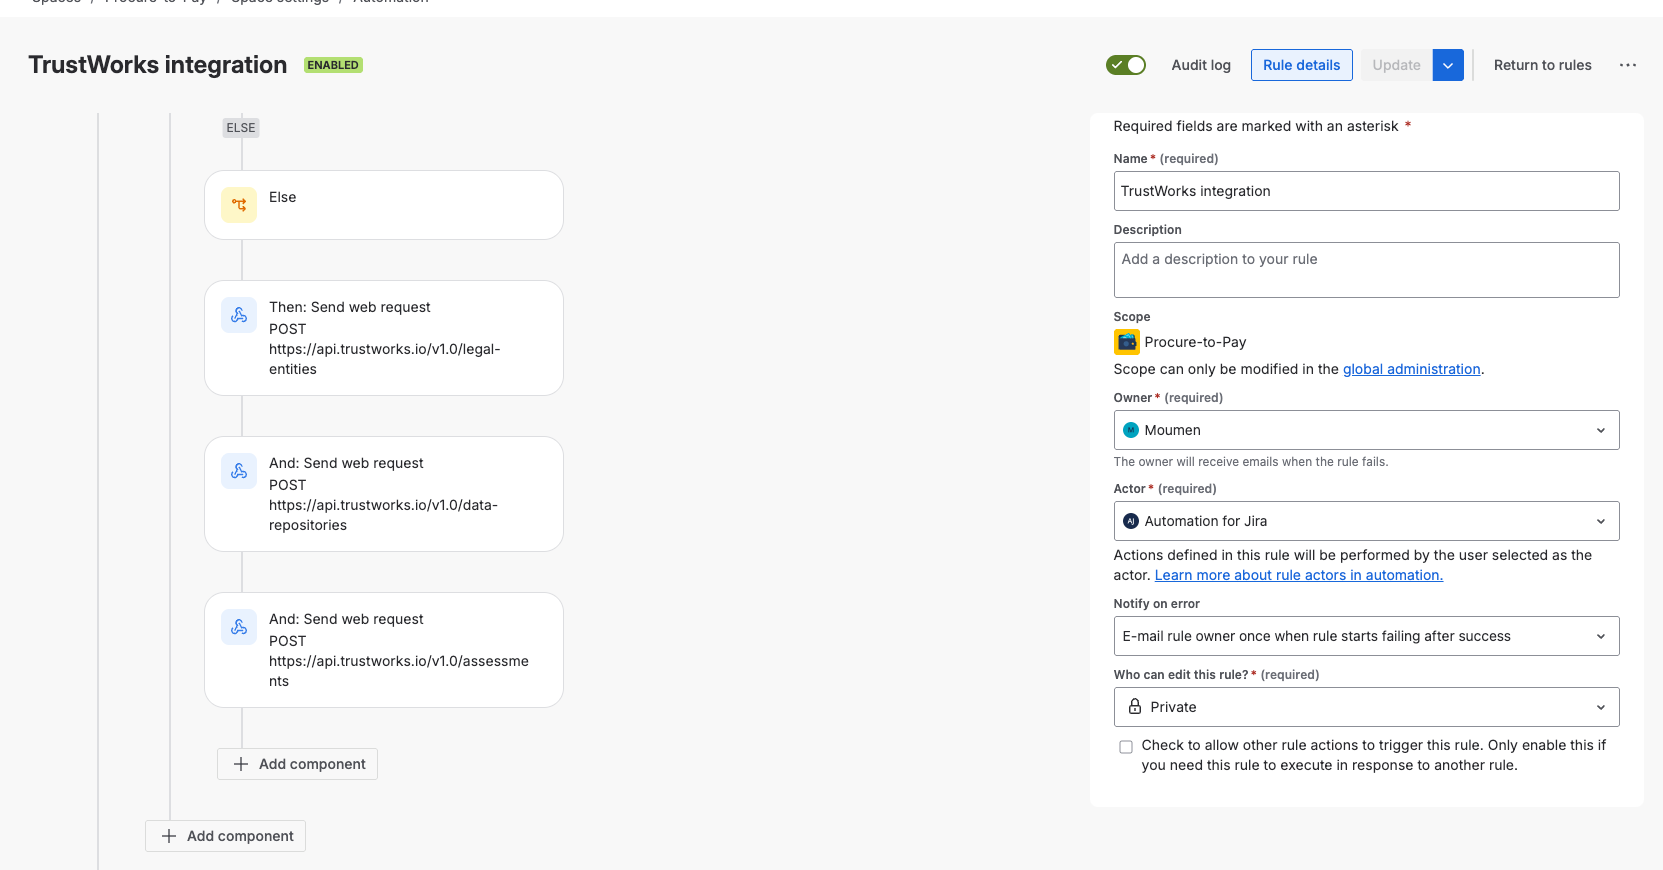Expand the Update button dropdown arrow

coord(1448,65)
